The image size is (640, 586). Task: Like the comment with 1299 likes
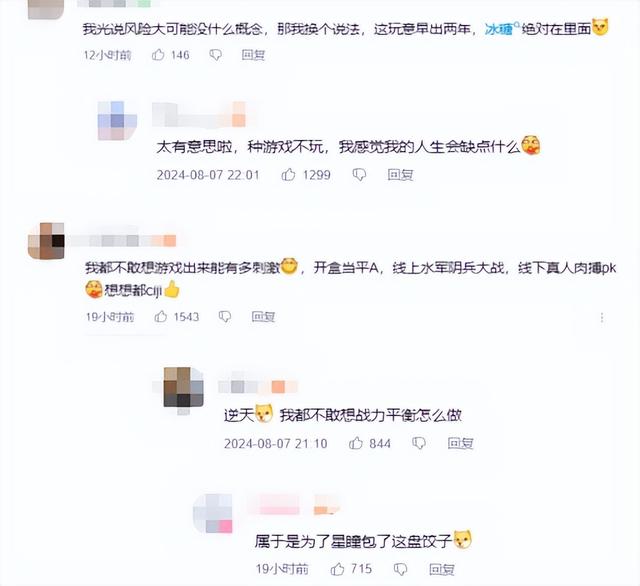coord(289,175)
